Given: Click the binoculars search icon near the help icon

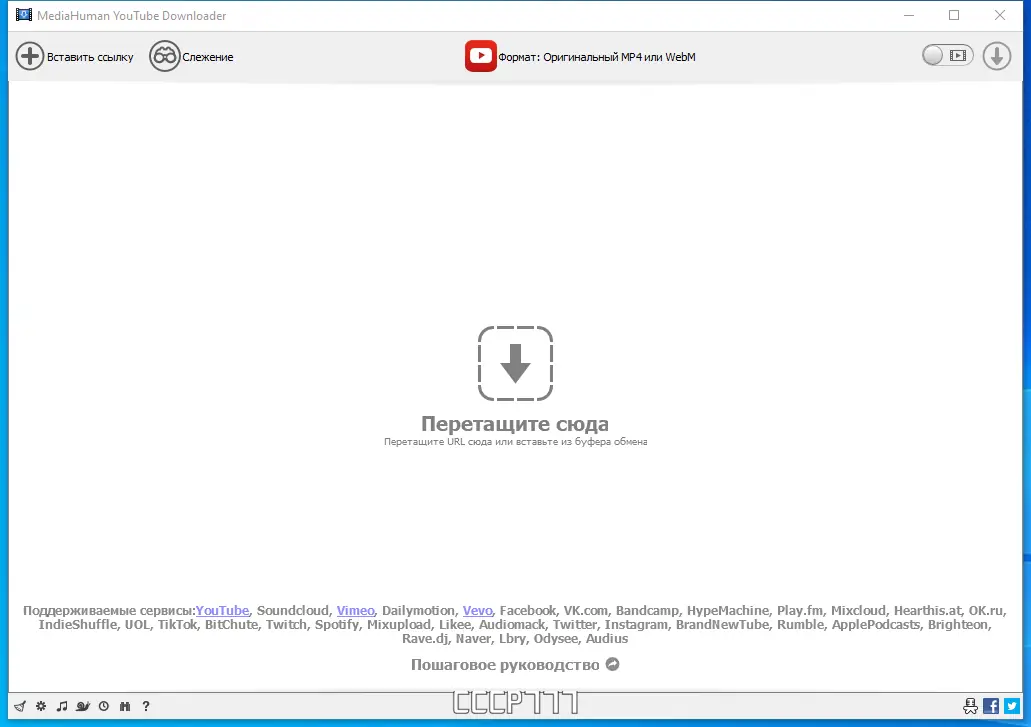Looking at the screenshot, I should [125, 706].
